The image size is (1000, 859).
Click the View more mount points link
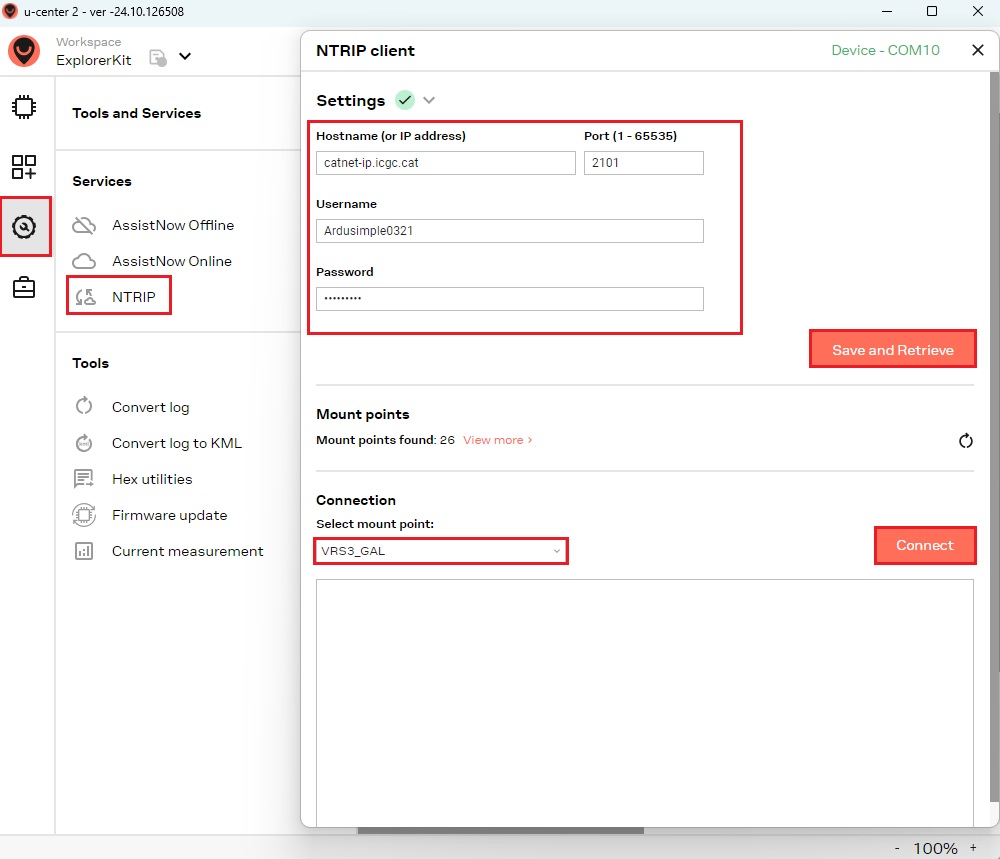click(x=497, y=440)
